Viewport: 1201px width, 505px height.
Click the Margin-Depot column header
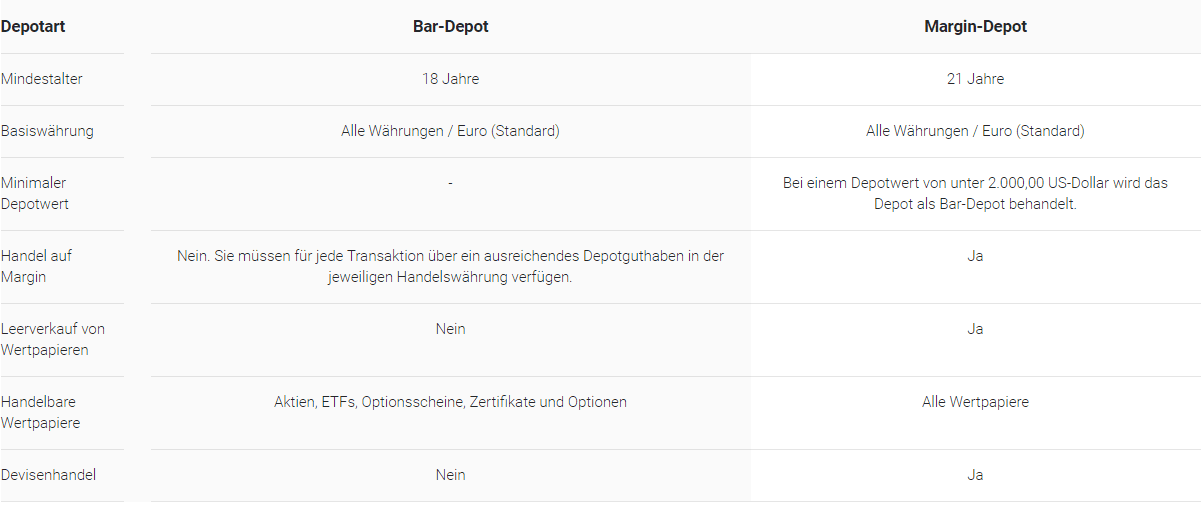[975, 27]
